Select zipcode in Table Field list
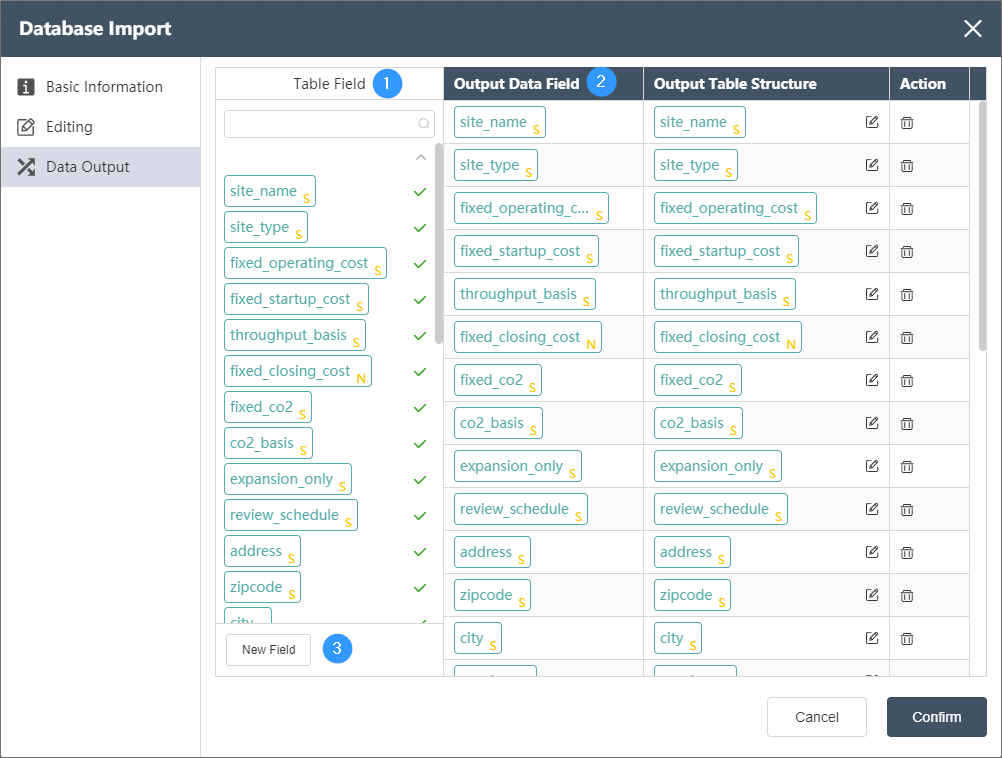This screenshot has width=1002, height=758. tap(262, 587)
